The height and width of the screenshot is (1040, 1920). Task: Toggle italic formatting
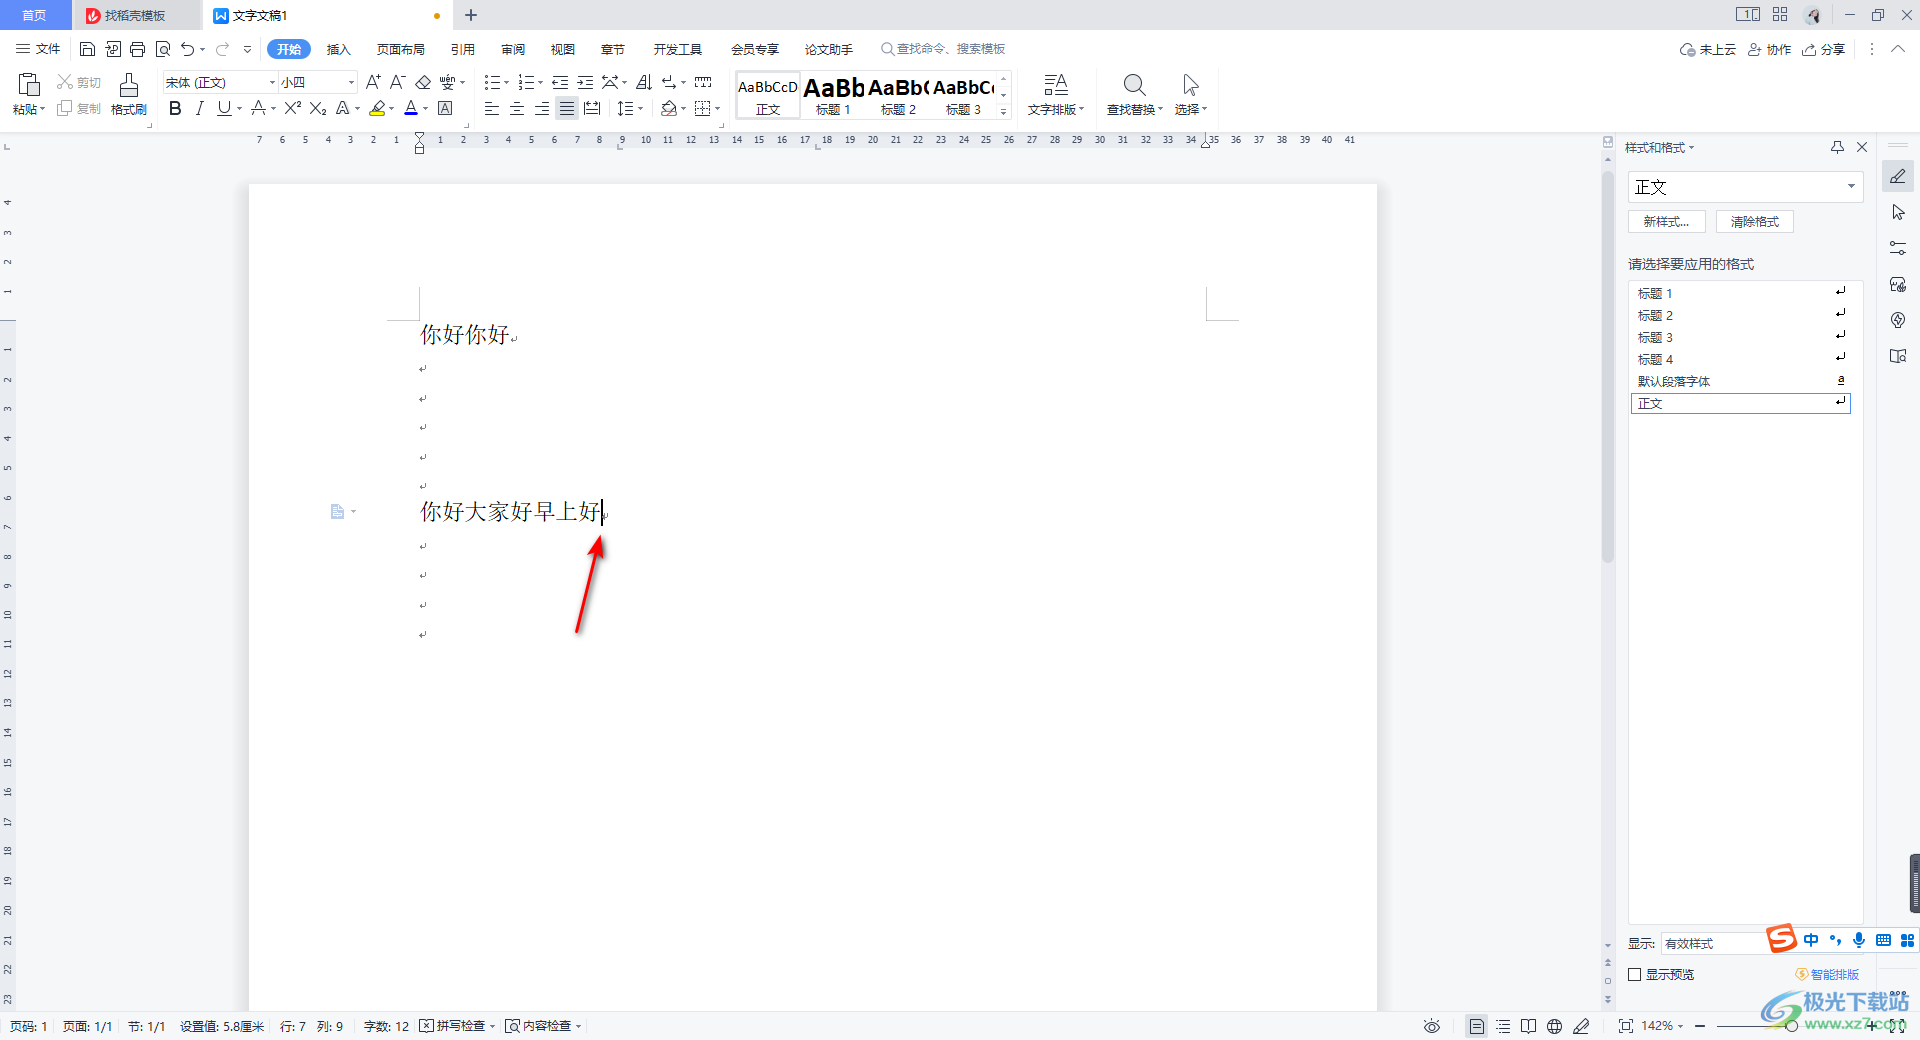(199, 108)
